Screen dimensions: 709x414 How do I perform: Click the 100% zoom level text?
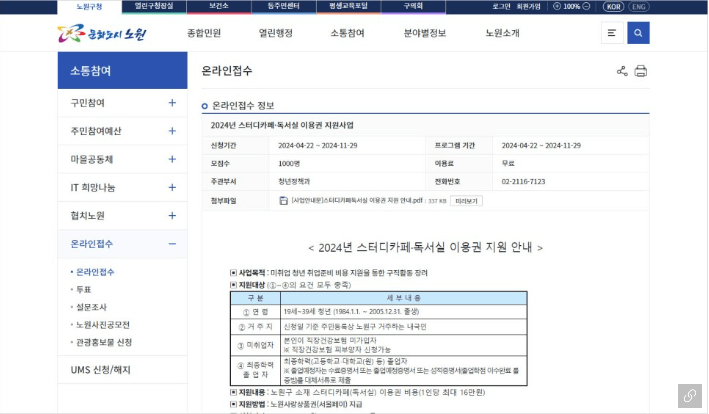pyautogui.click(x=572, y=6)
